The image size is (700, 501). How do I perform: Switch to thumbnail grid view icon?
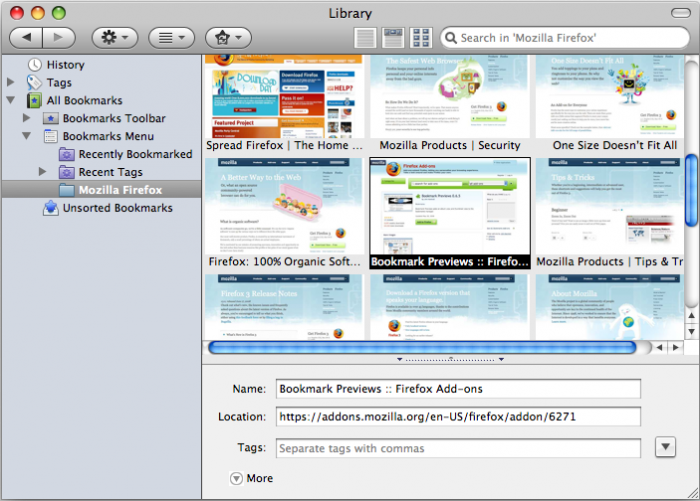coord(421,38)
